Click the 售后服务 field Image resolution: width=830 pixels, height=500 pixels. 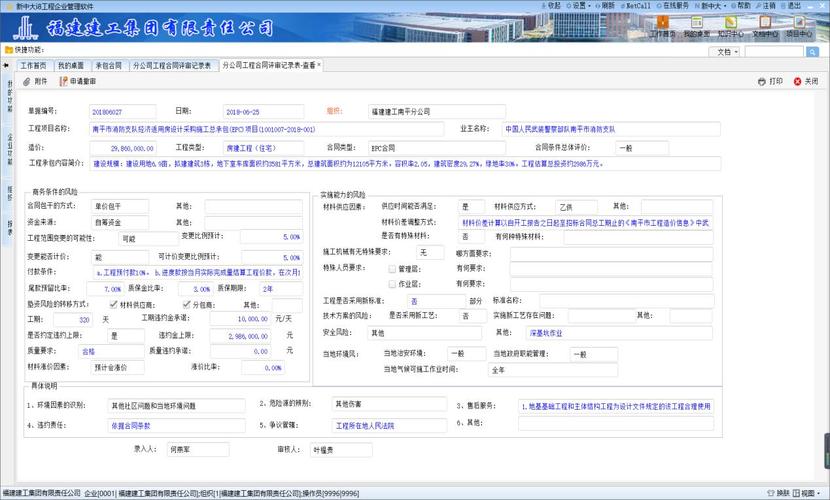(x=616, y=406)
